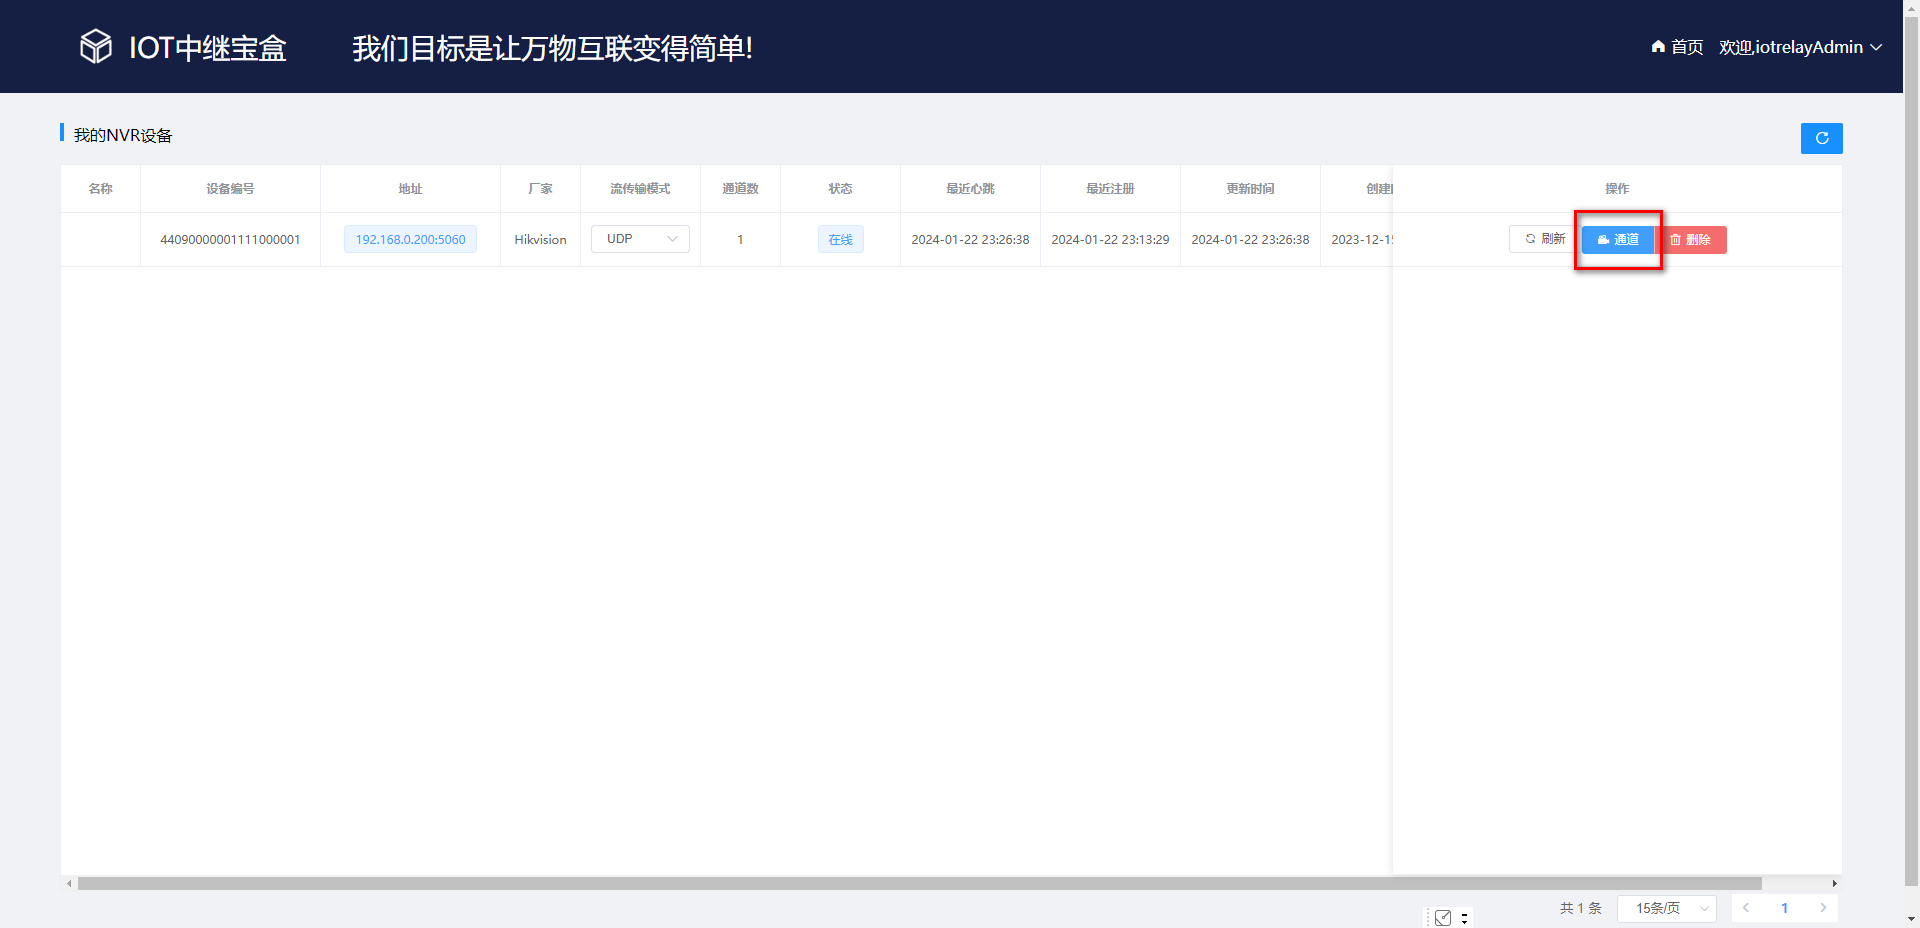Screen dimensions: 1920x928
Task: Click the down arrow of the vertical scrollbar
Action: (x=1911, y=919)
